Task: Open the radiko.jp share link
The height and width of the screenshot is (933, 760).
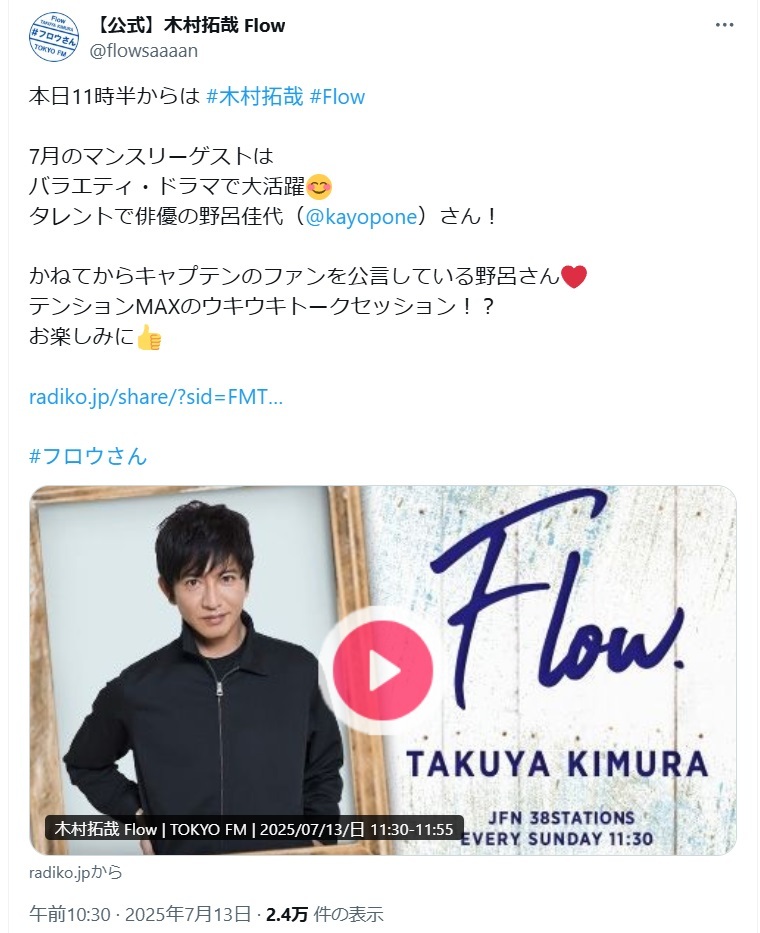Action: (156, 396)
